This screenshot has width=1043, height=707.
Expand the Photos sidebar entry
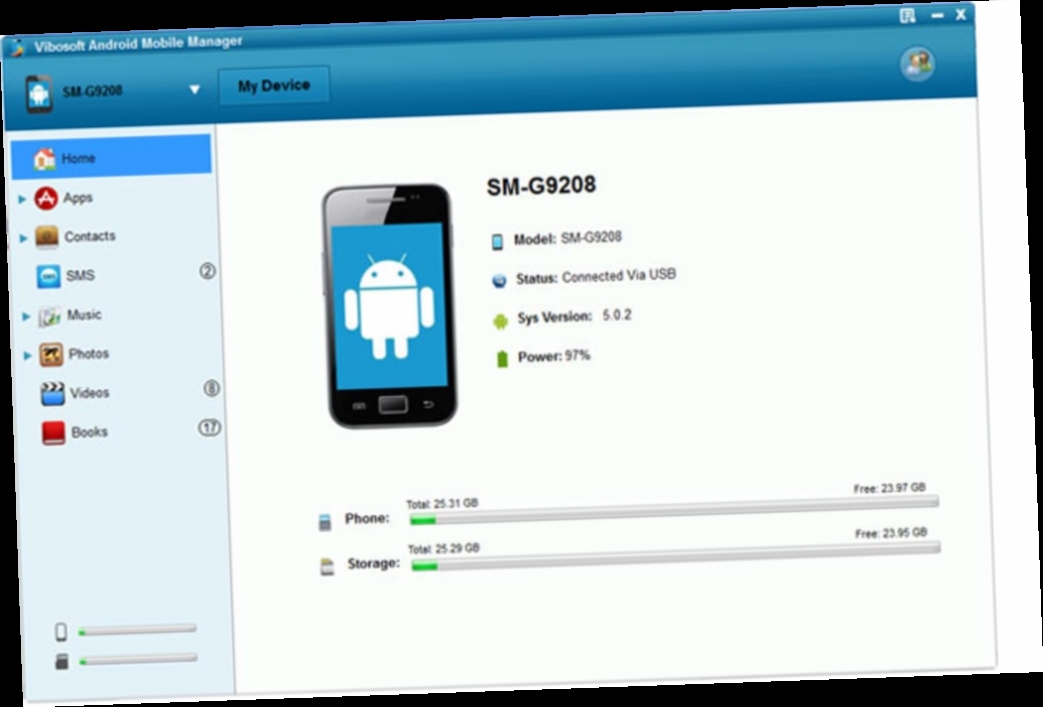point(27,353)
